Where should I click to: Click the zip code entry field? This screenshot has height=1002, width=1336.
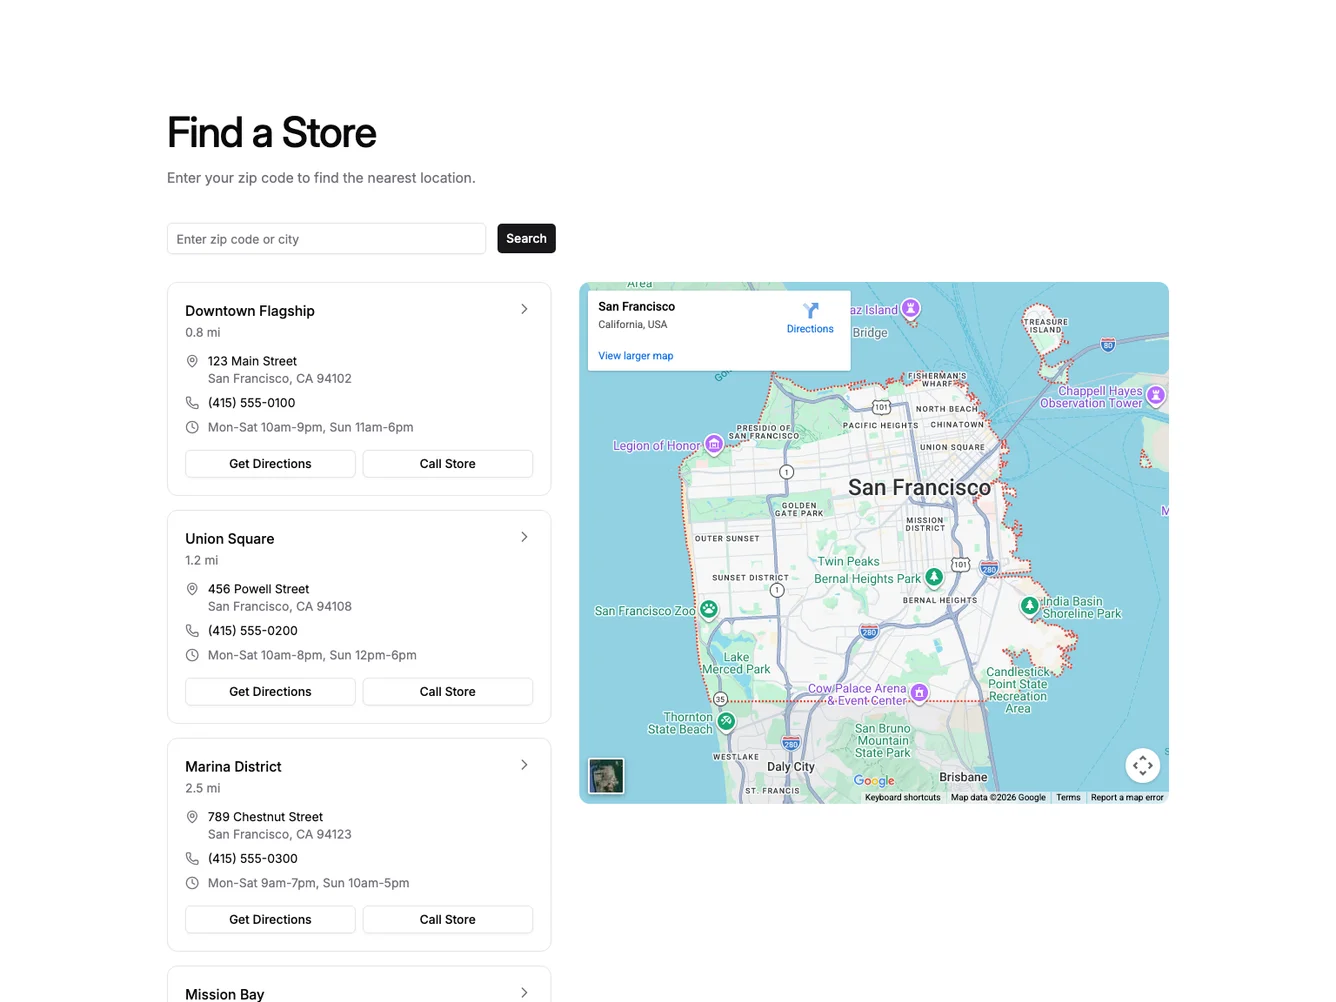[x=326, y=238]
